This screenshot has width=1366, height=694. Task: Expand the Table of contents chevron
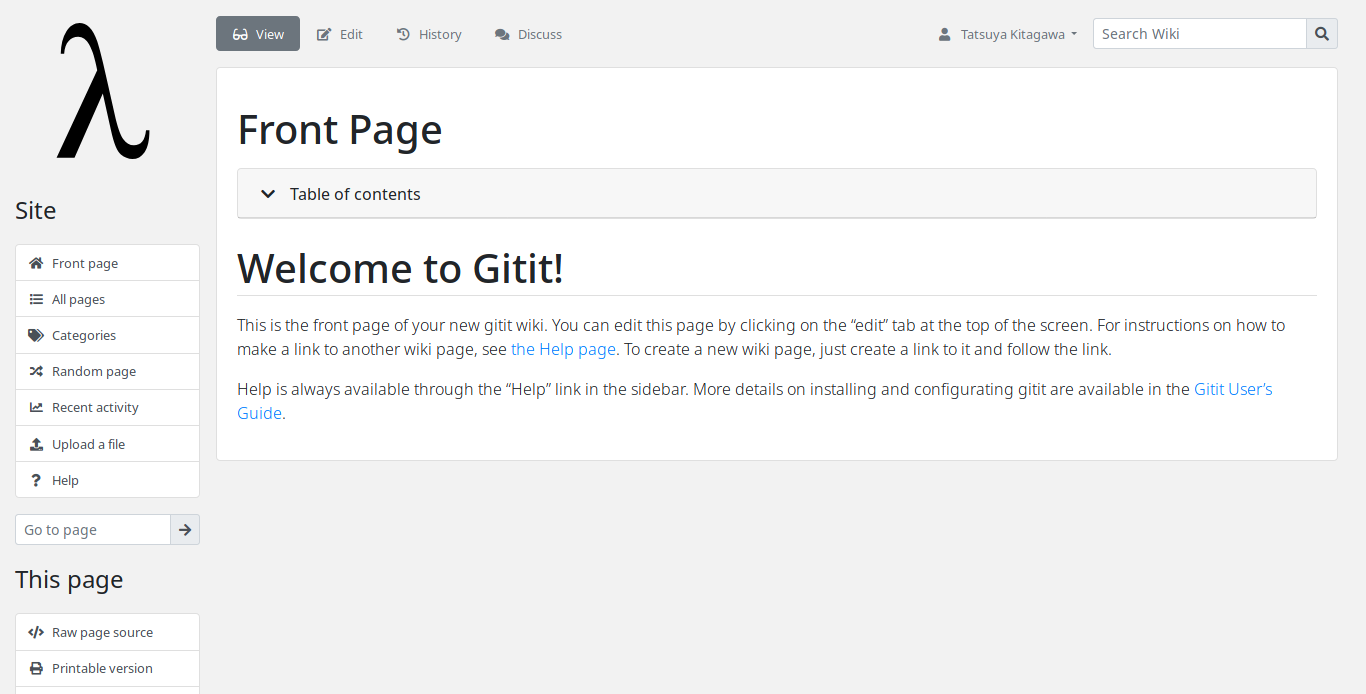coord(268,194)
